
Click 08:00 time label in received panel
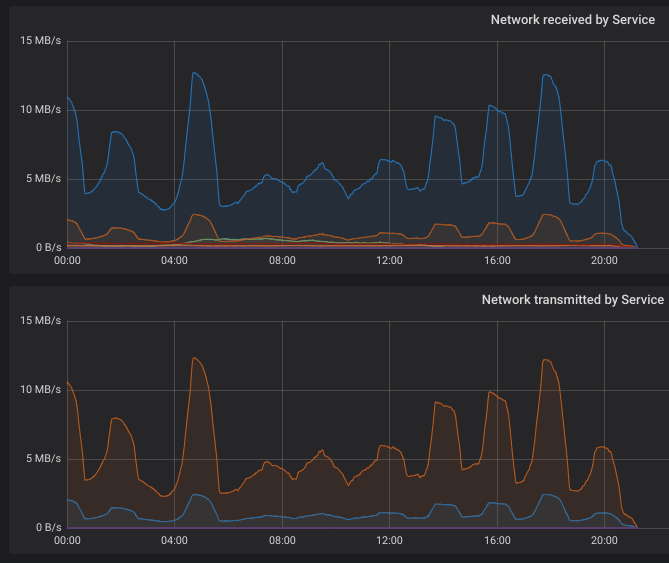(282, 260)
